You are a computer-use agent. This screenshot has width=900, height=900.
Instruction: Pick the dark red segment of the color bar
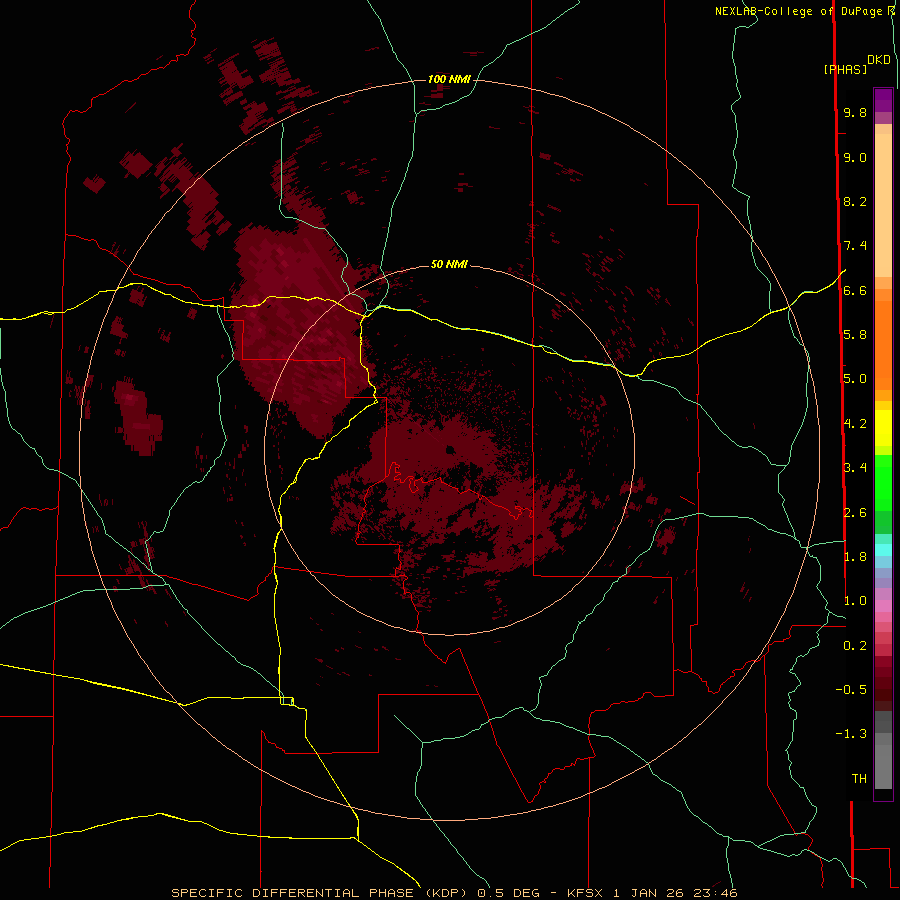click(x=883, y=683)
